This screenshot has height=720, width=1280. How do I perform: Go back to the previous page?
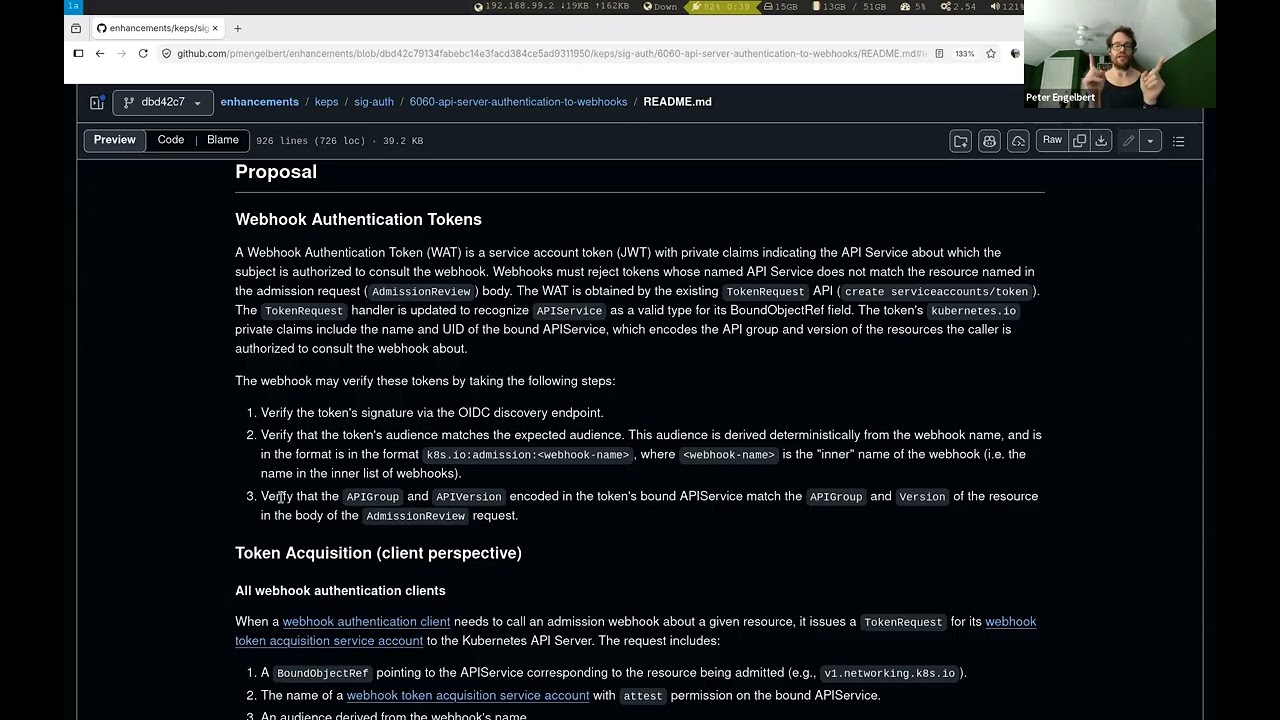click(x=99, y=53)
